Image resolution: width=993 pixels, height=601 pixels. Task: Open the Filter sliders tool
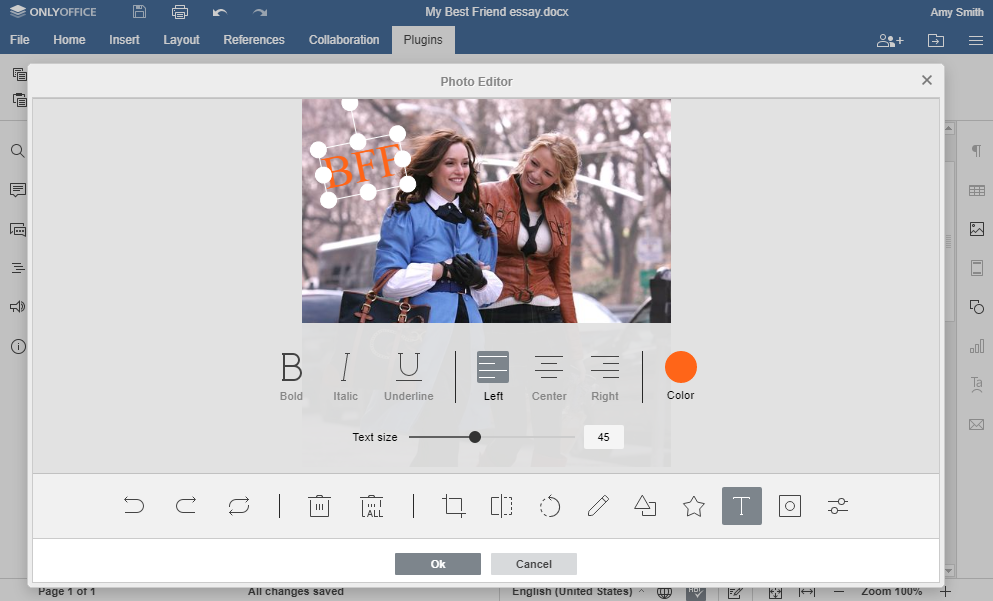(838, 505)
